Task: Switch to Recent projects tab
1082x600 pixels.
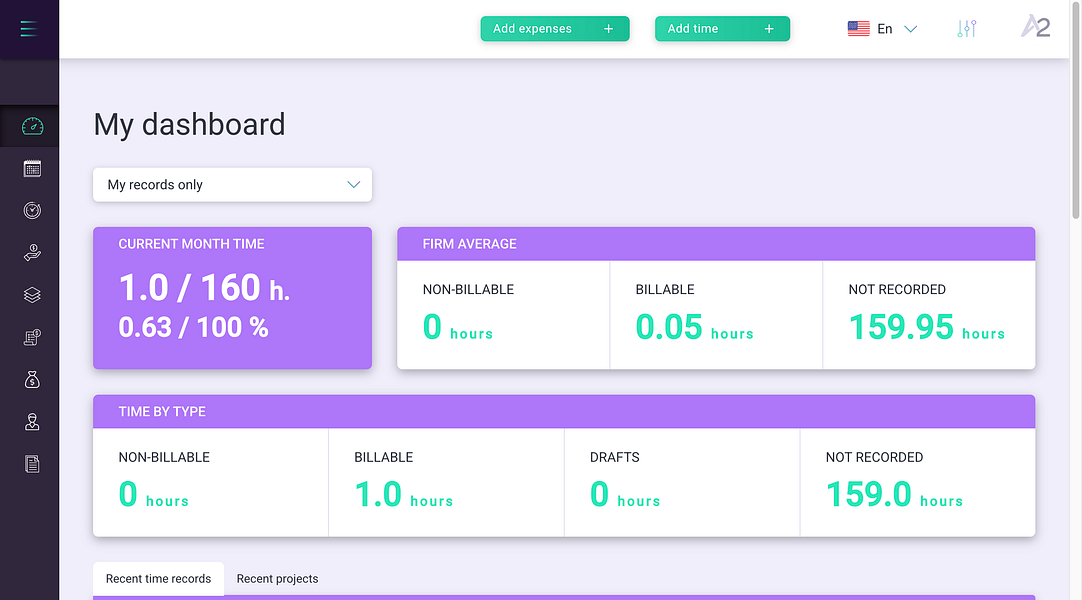Action: point(277,579)
